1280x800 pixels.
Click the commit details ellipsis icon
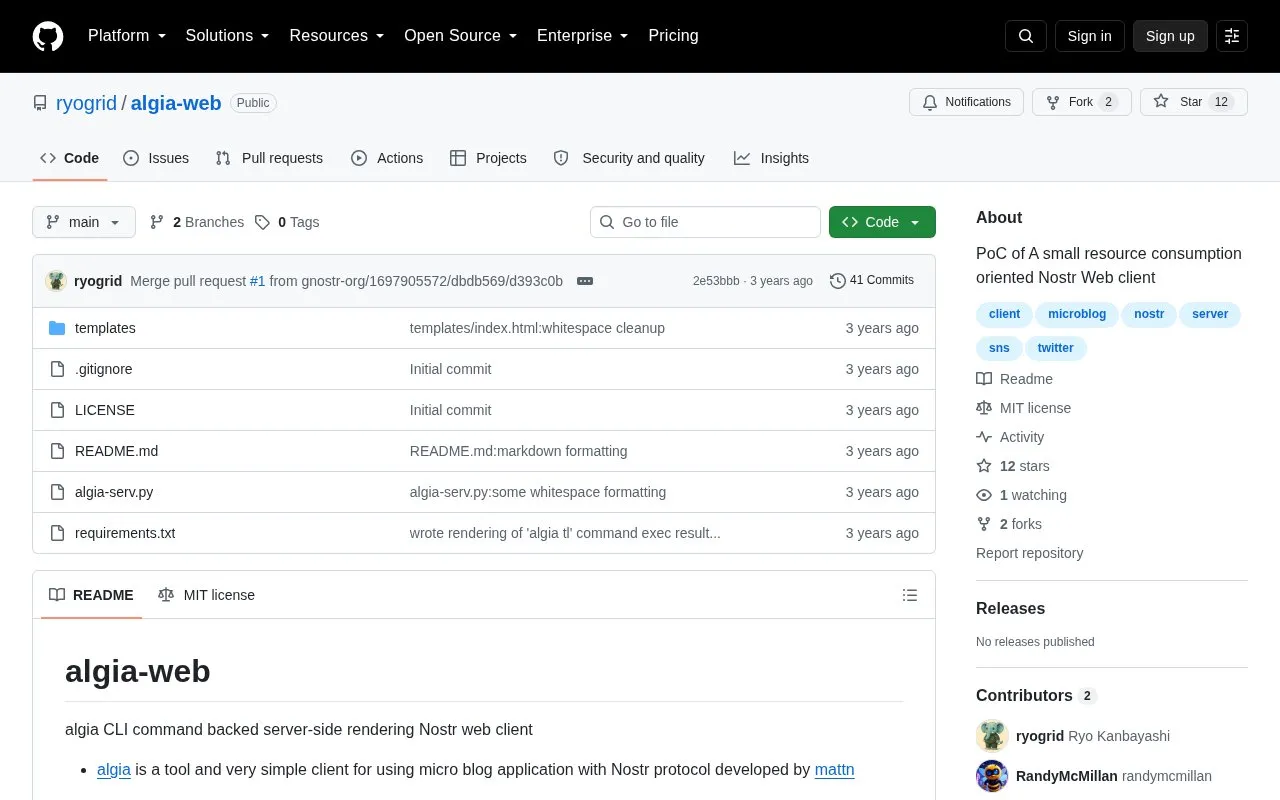(x=585, y=281)
